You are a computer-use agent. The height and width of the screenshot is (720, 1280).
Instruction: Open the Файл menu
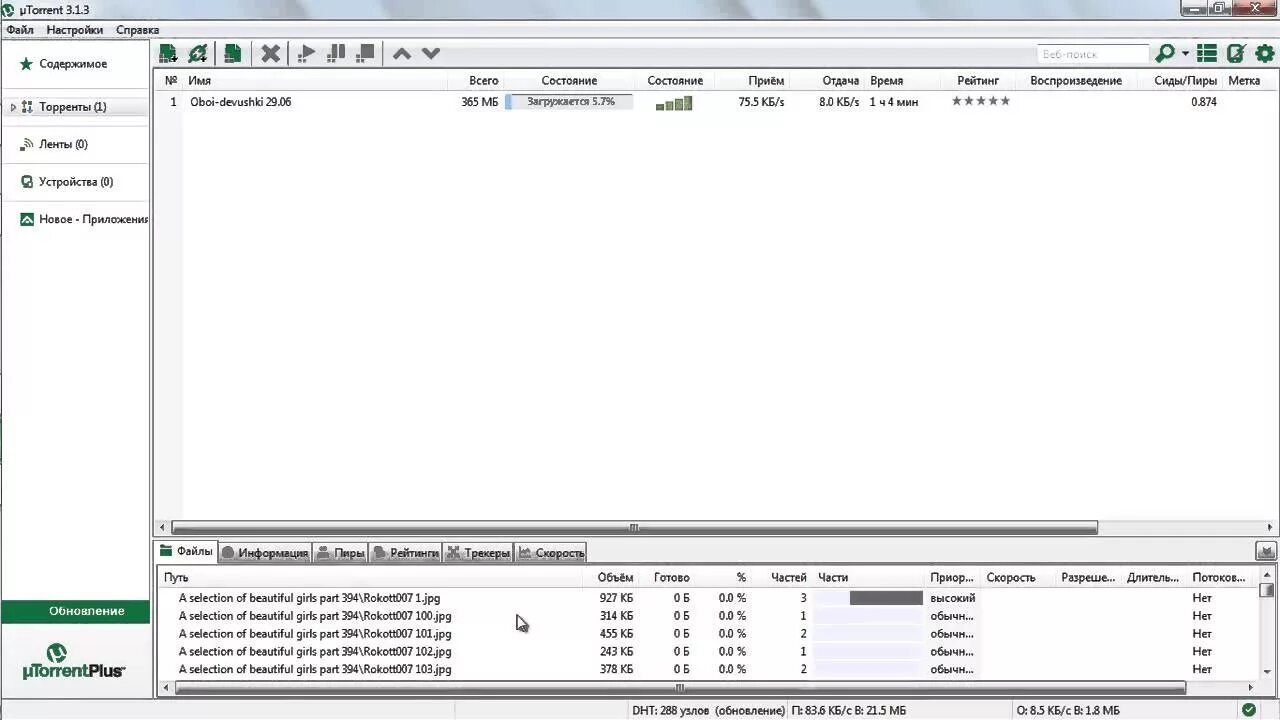(x=20, y=30)
